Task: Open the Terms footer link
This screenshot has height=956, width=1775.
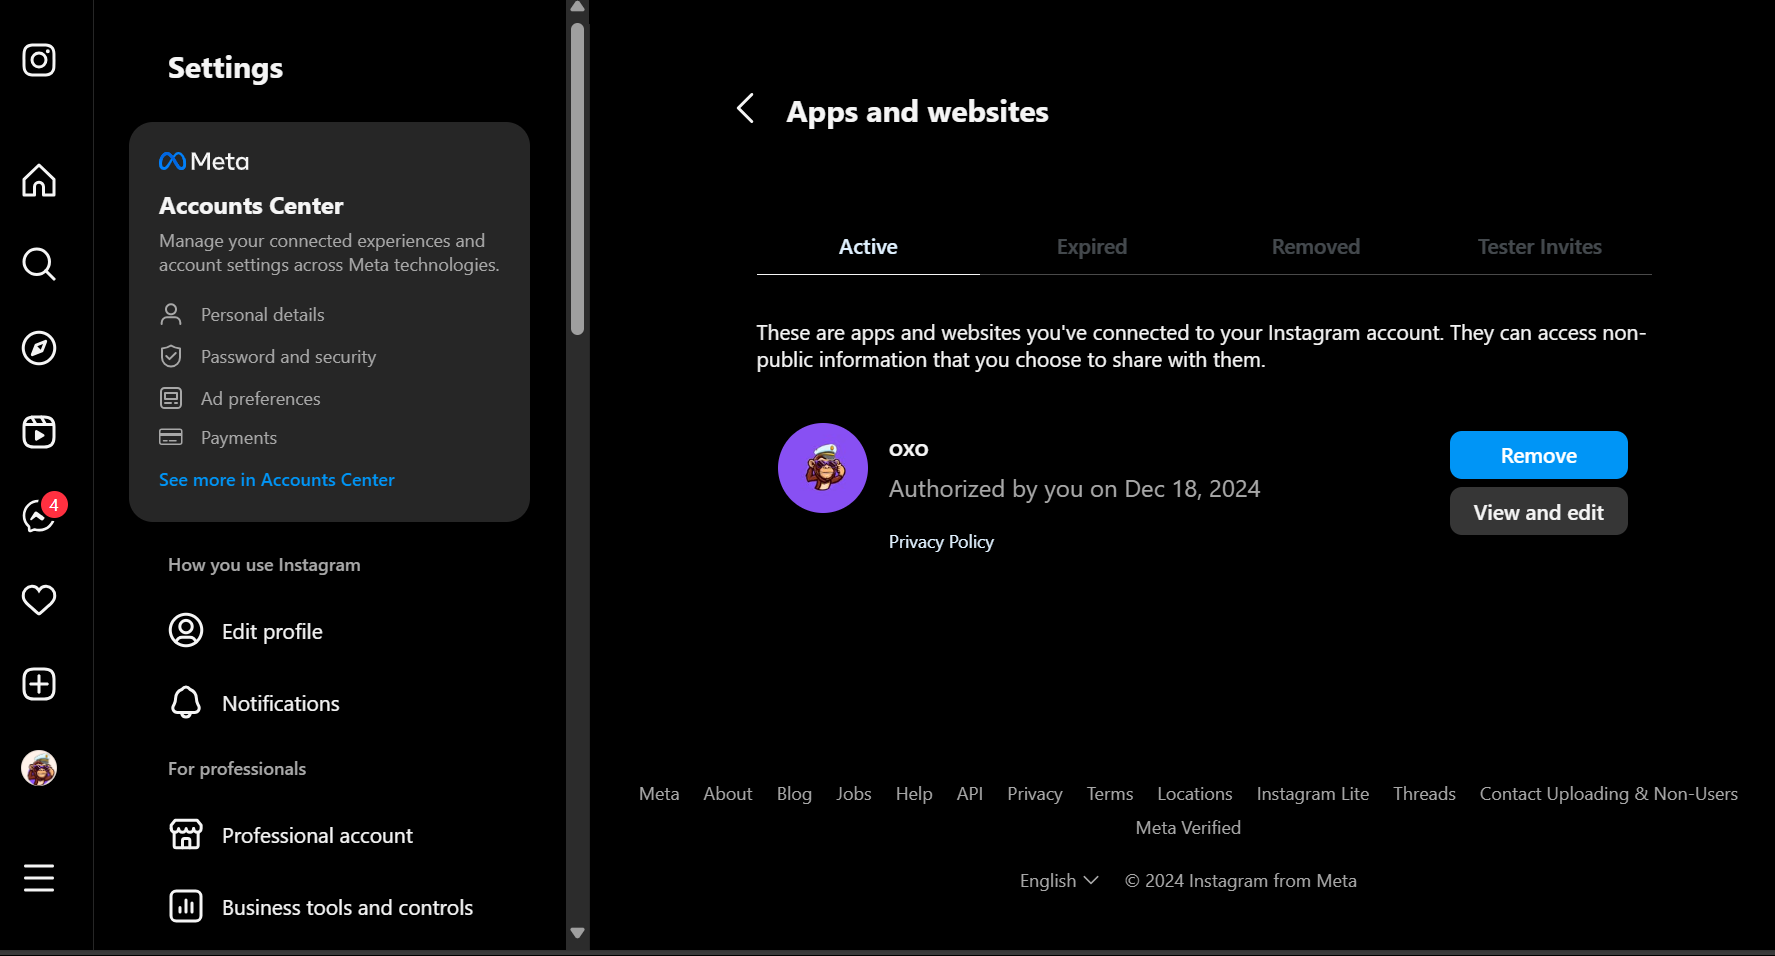Action: pos(1110,794)
